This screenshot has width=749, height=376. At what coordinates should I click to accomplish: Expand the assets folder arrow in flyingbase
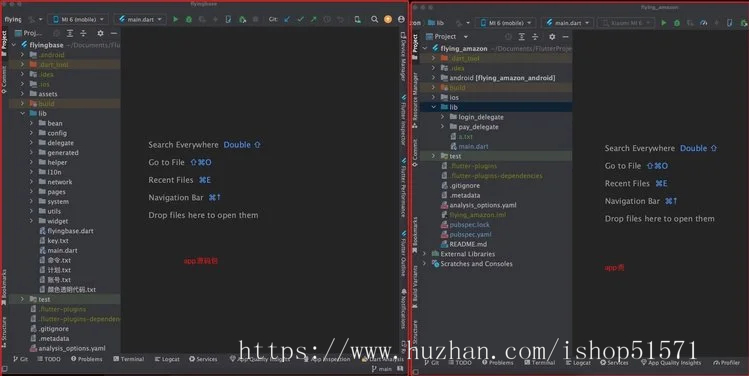coord(22,94)
